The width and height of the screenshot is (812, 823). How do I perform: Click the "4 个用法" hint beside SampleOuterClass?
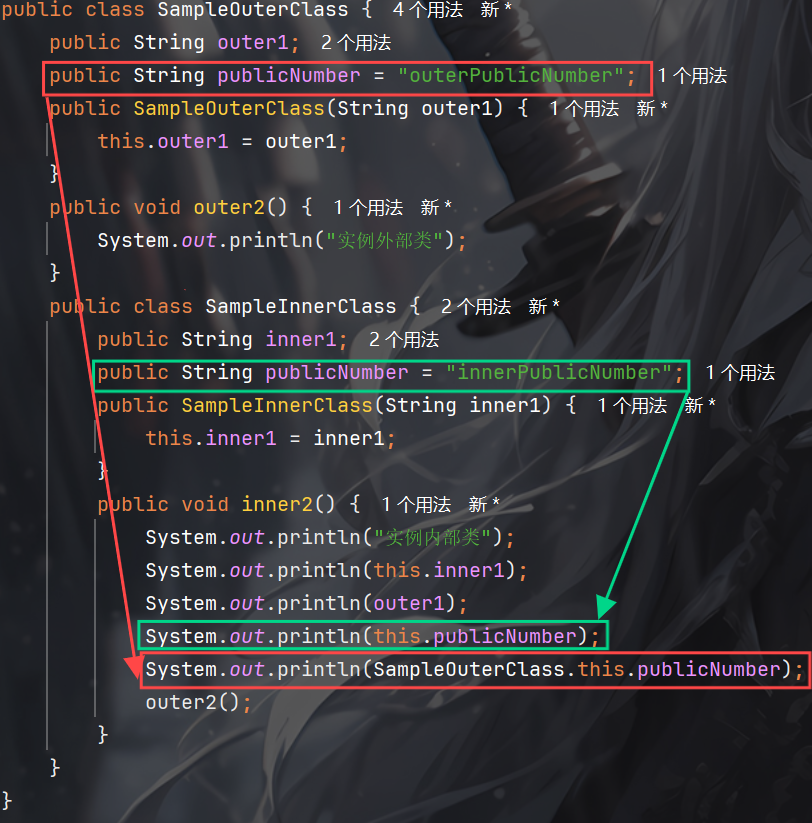click(428, 9)
